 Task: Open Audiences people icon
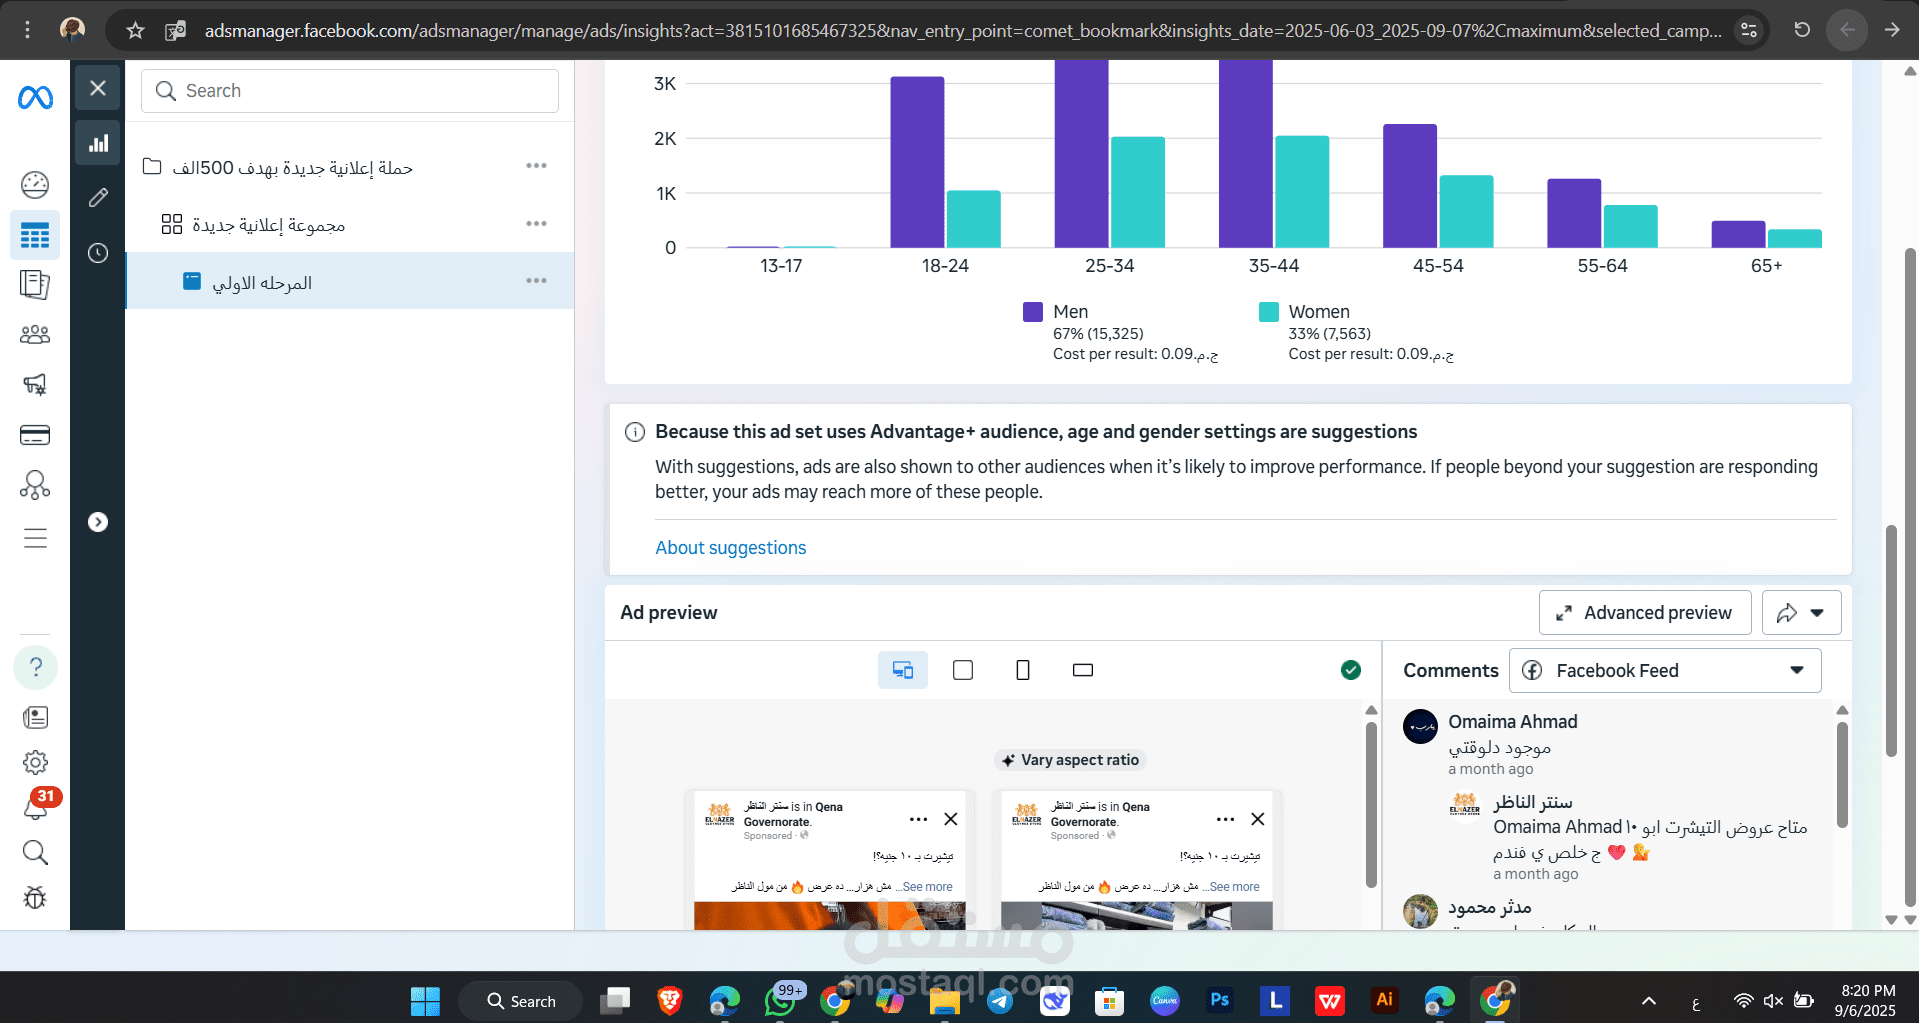[x=35, y=335]
